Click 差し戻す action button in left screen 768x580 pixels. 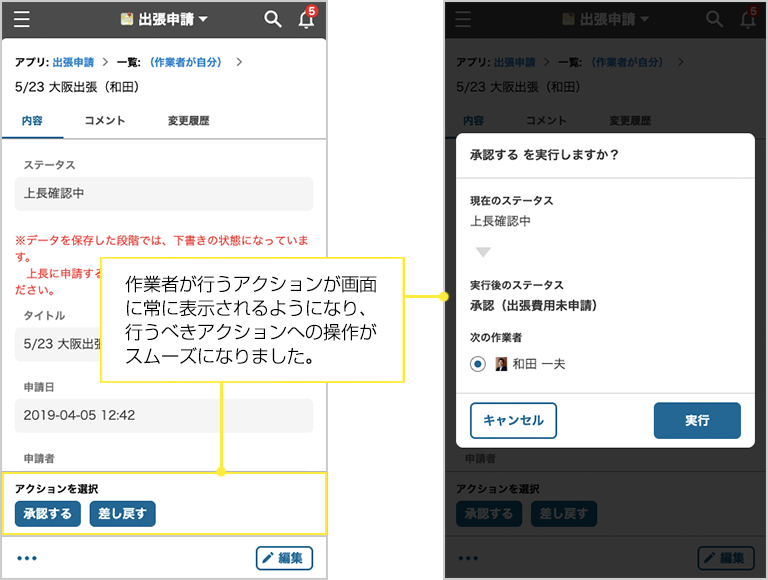122,513
